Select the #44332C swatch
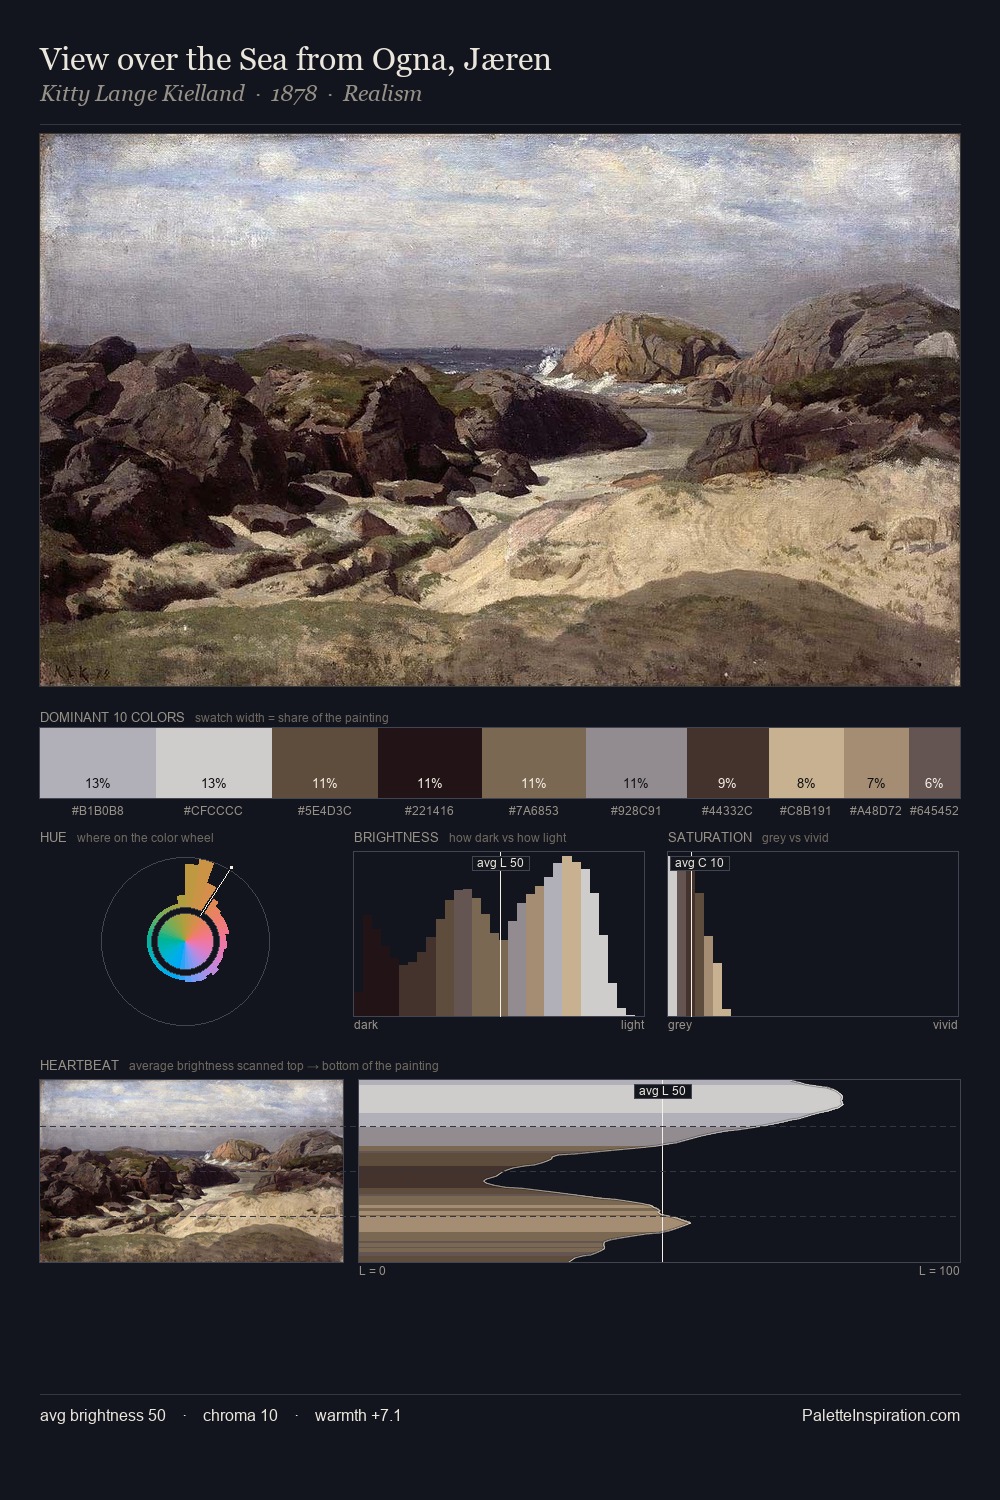Image resolution: width=1000 pixels, height=1500 pixels. [728, 762]
